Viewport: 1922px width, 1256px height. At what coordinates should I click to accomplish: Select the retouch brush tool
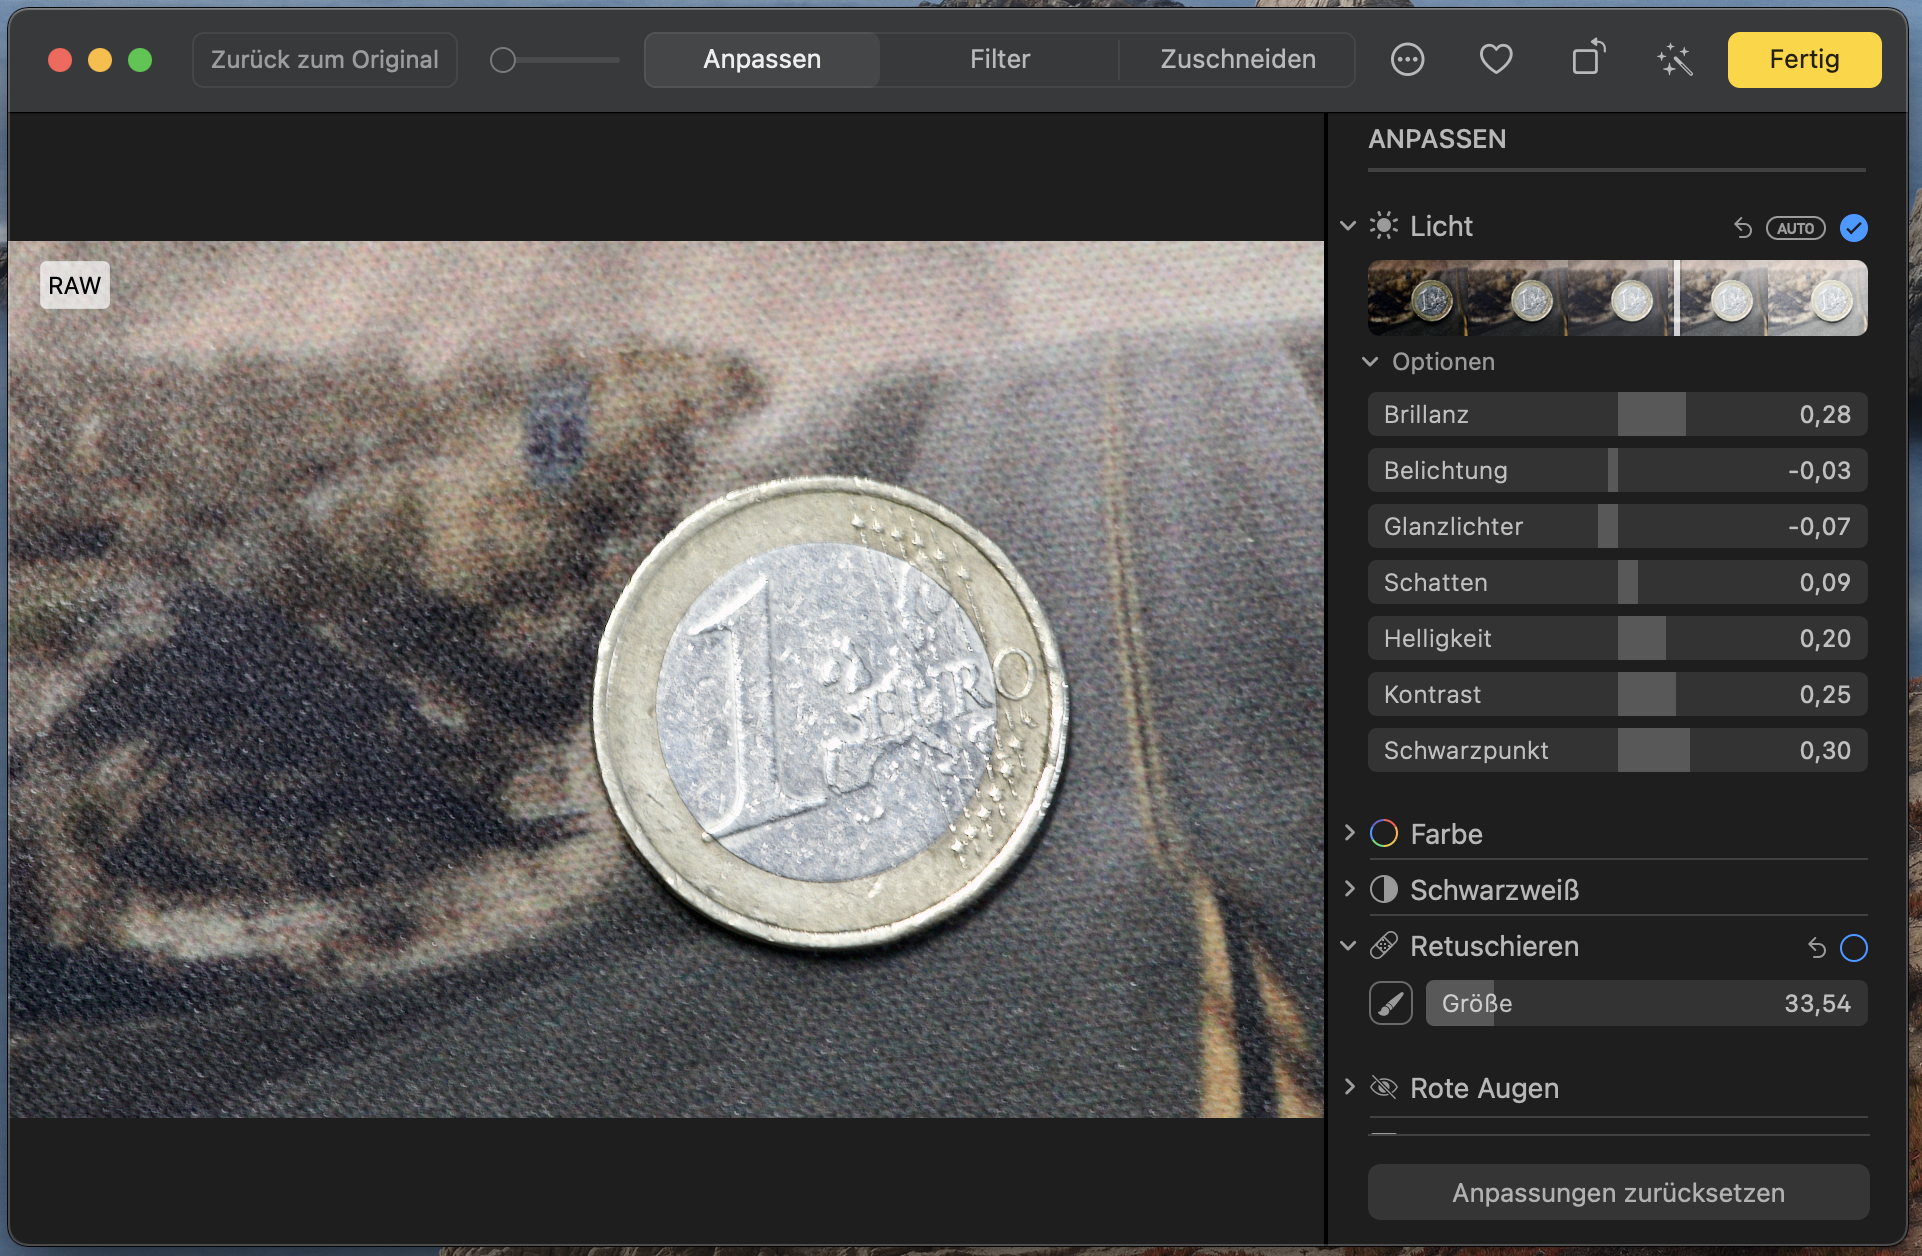tap(1390, 1003)
